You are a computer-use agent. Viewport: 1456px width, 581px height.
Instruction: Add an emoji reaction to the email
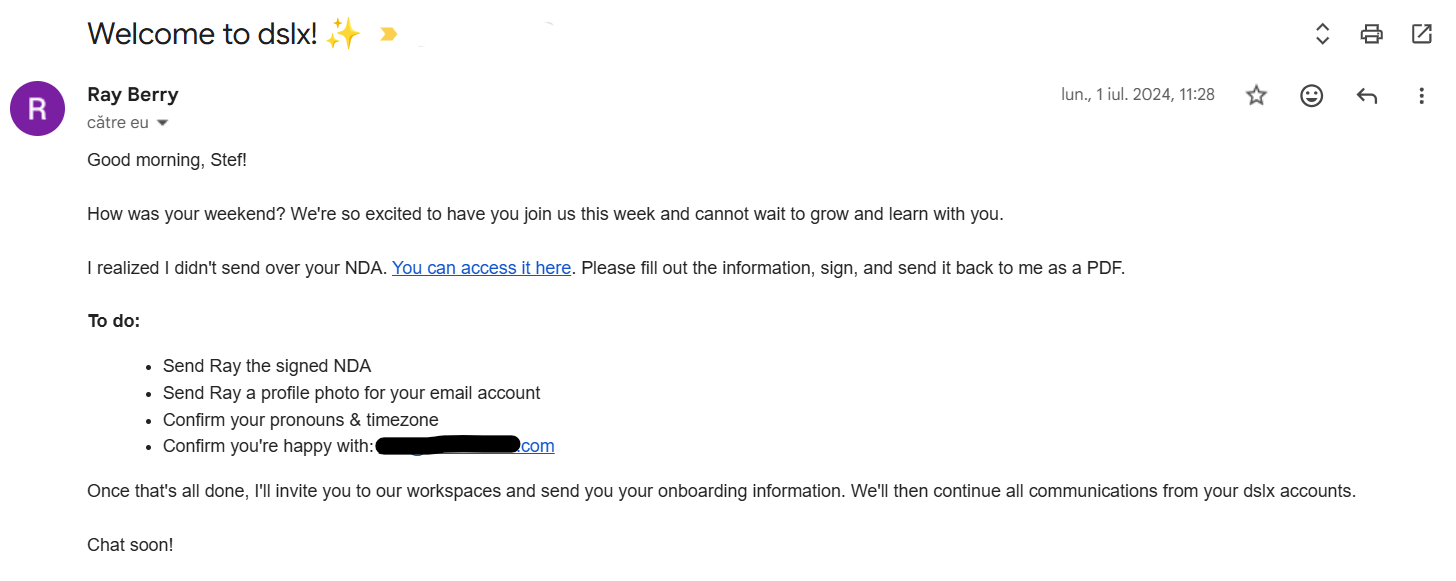click(x=1311, y=95)
